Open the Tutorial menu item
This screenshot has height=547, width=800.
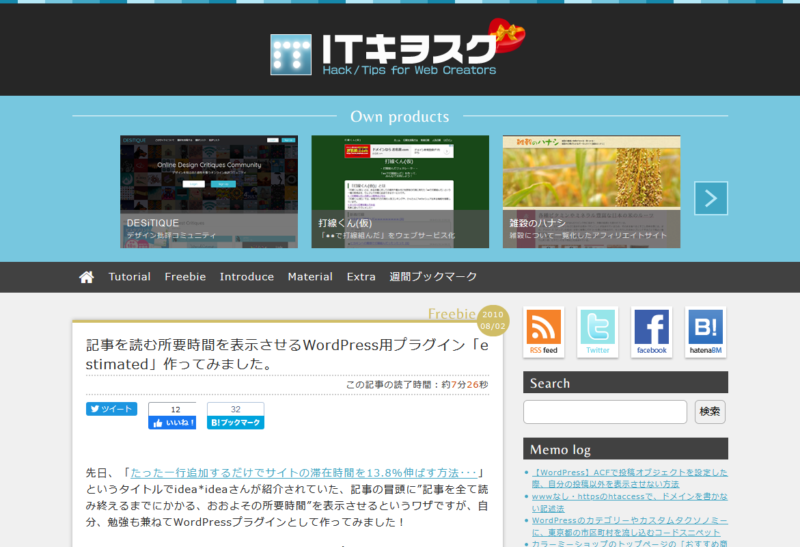(x=129, y=277)
